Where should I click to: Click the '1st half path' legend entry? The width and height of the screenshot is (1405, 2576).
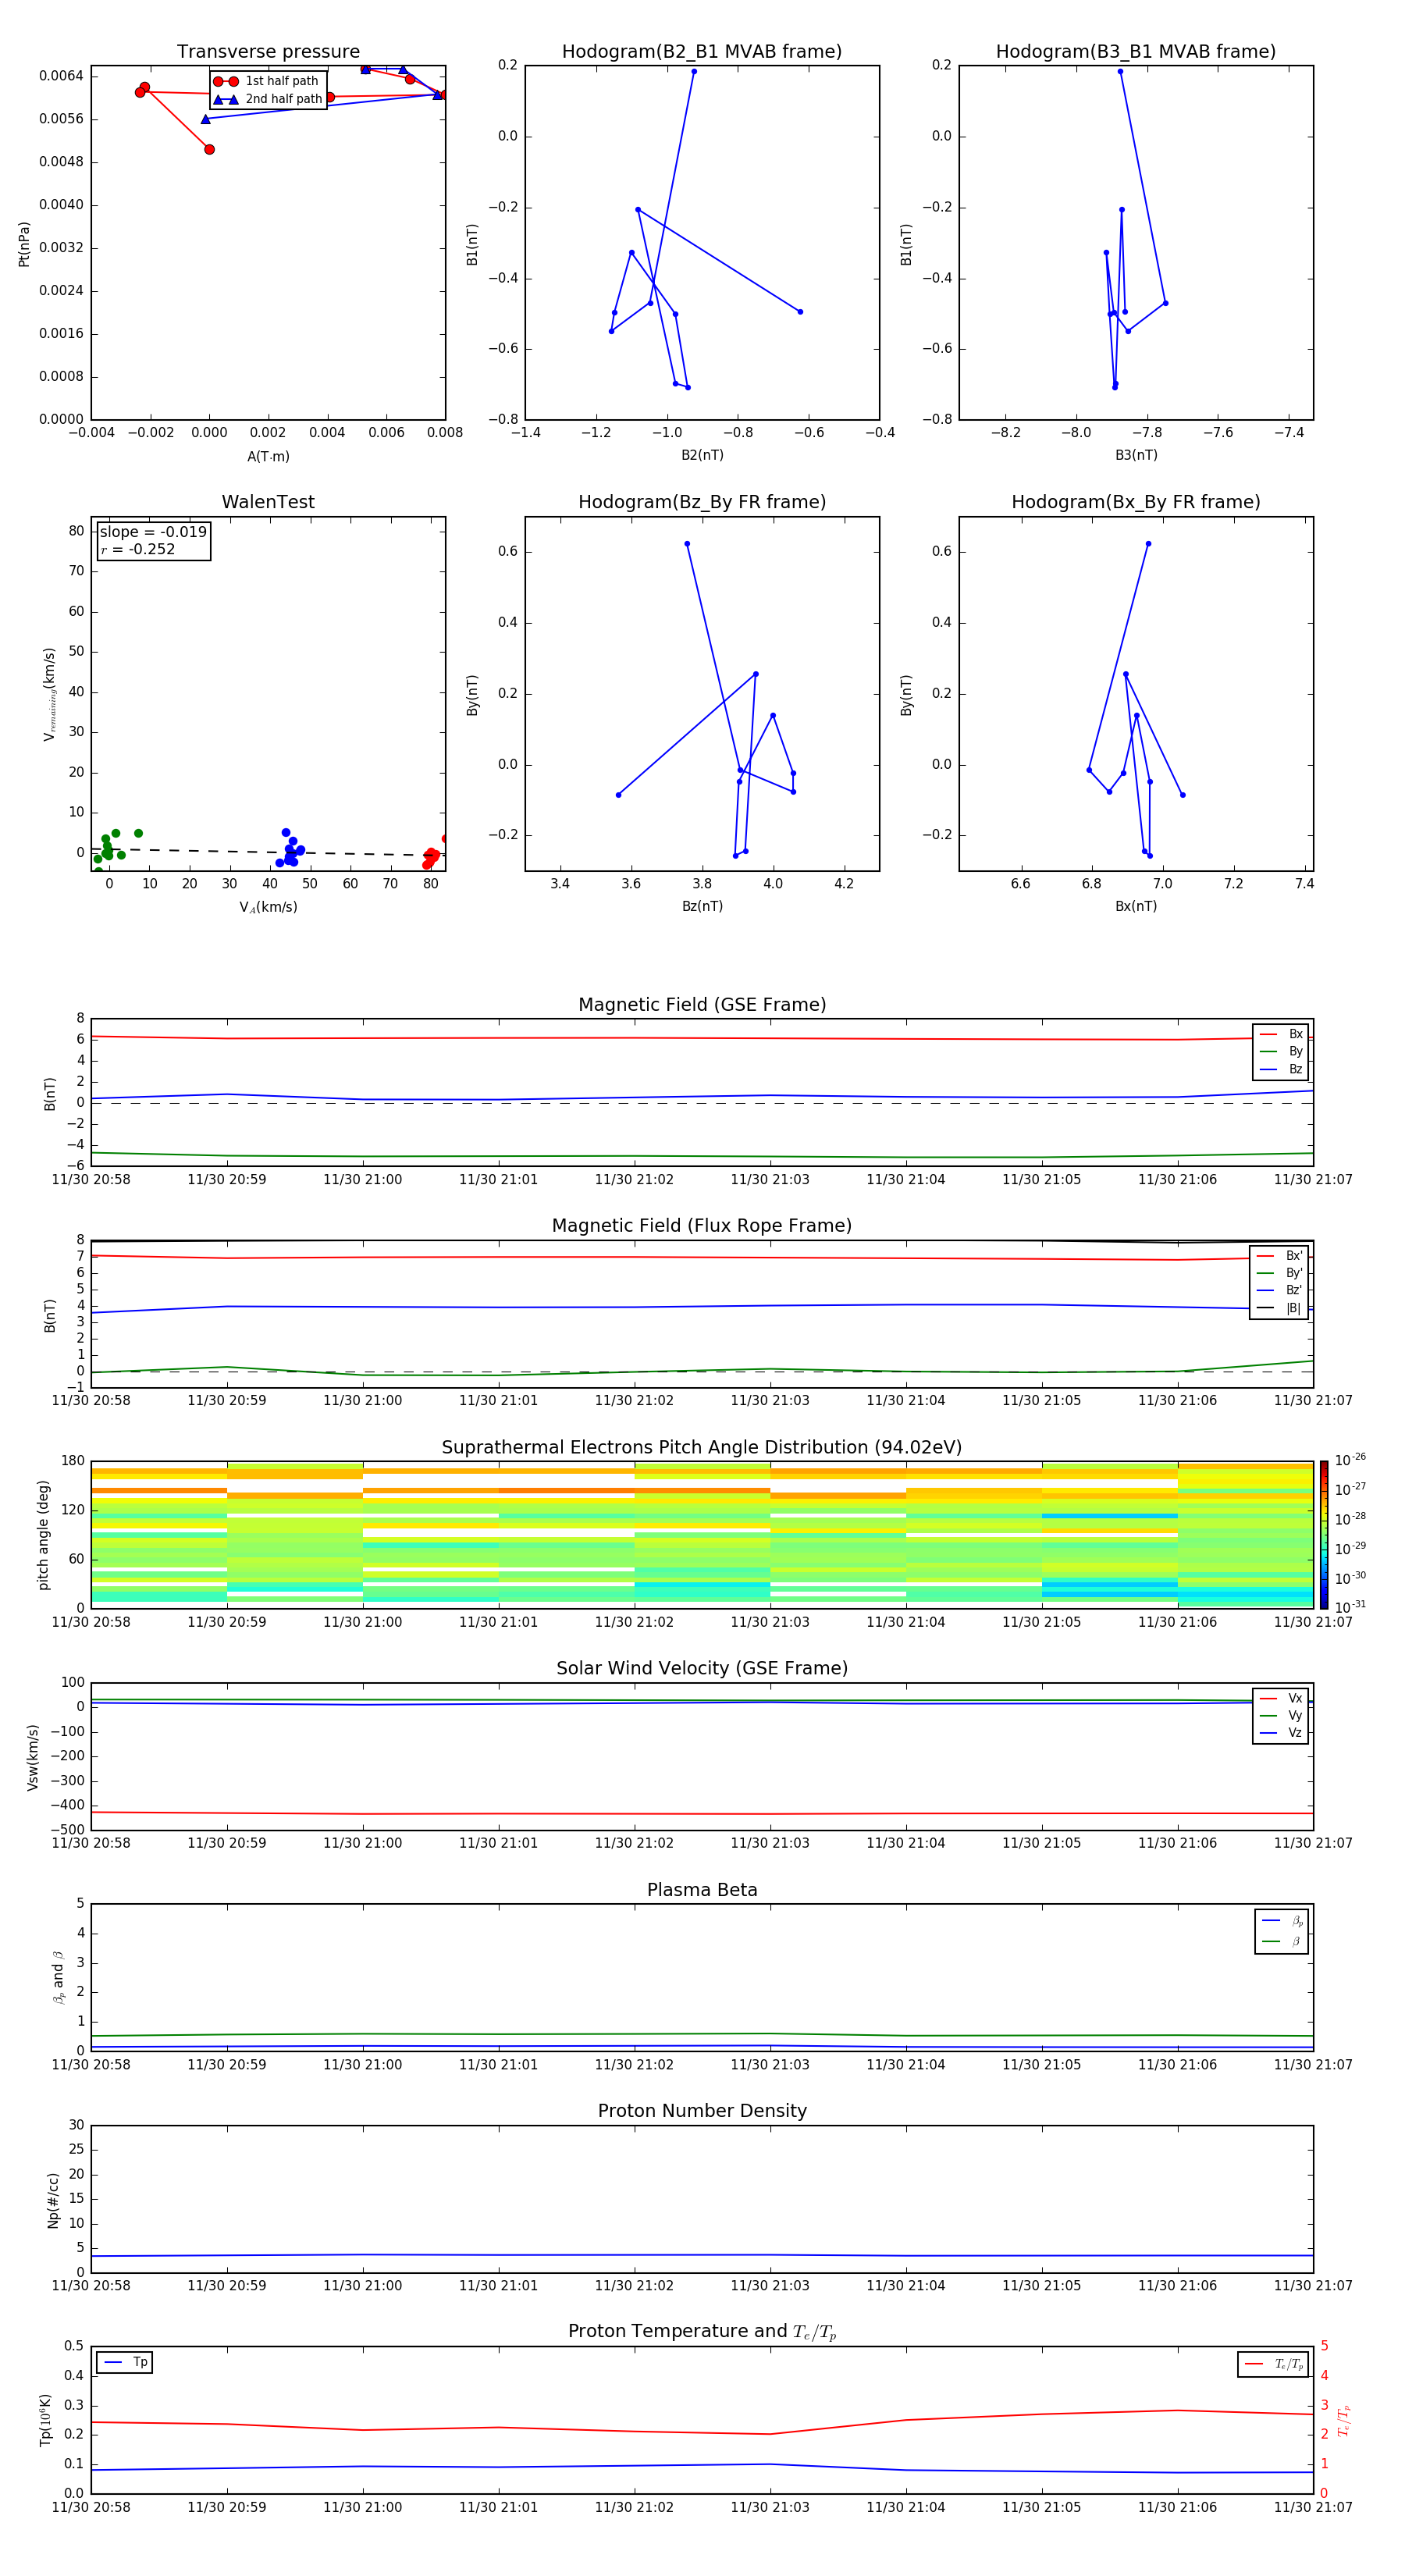(x=266, y=81)
